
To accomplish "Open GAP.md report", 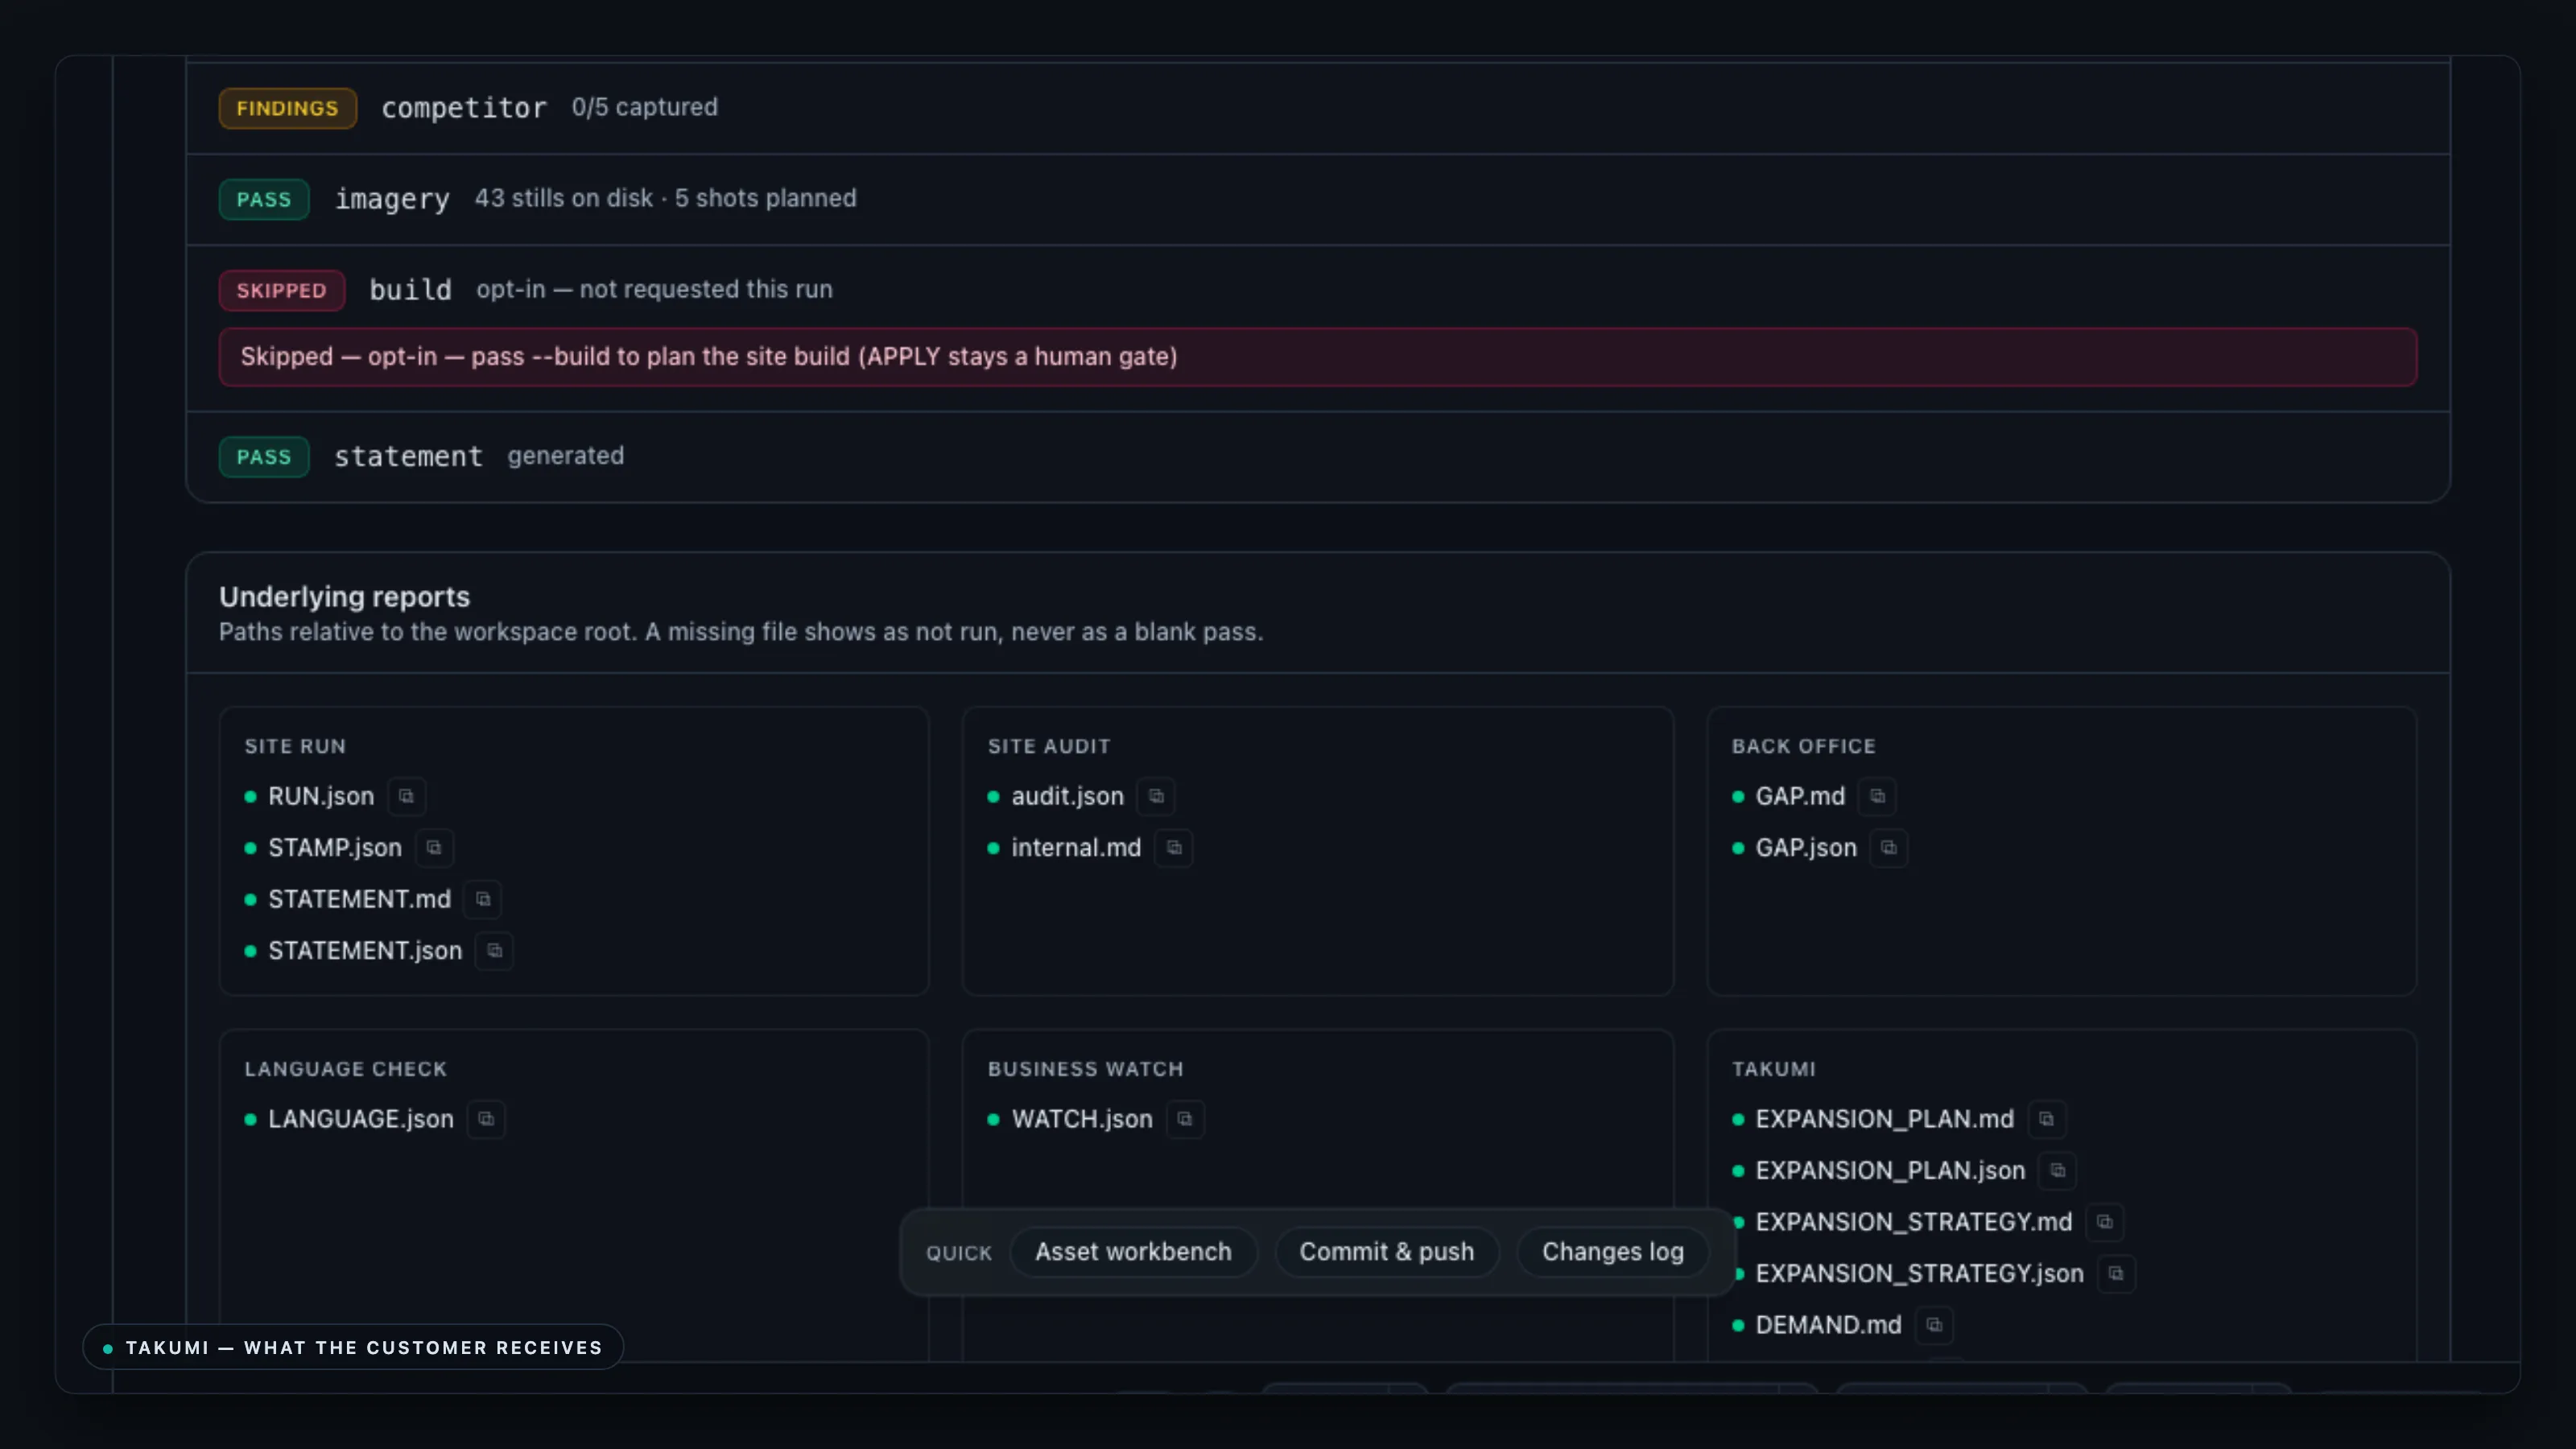I will click(1800, 796).
